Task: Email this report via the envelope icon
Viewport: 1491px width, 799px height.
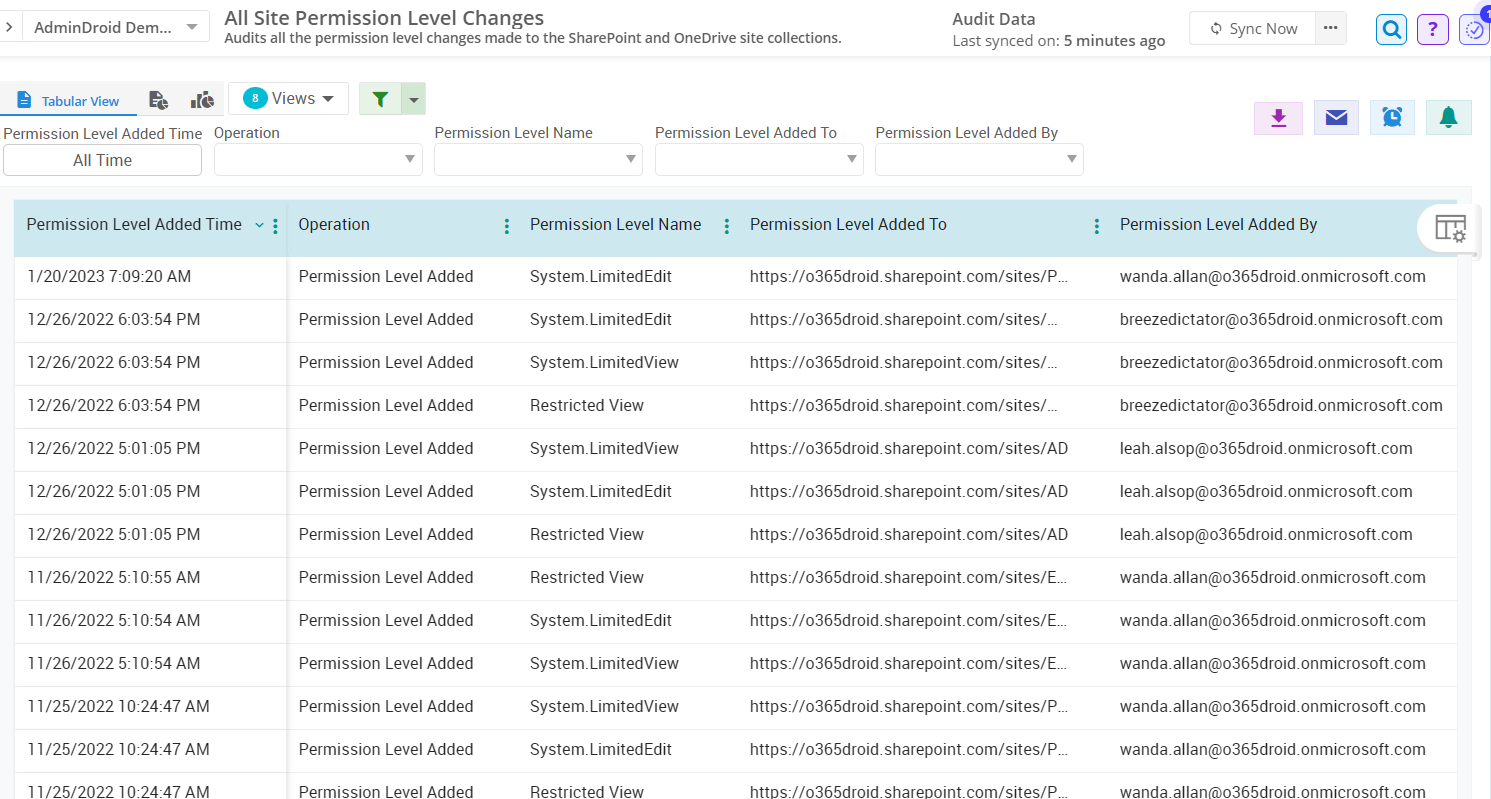Action: pos(1336,117)
